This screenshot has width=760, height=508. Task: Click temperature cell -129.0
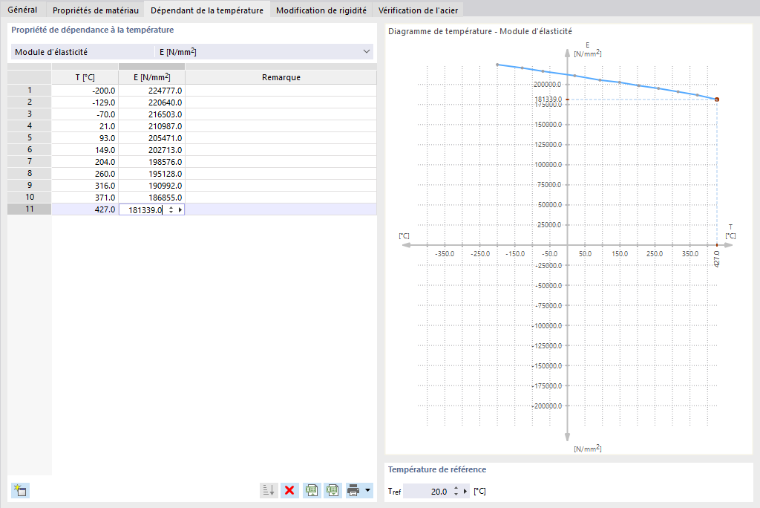(85, 102)
